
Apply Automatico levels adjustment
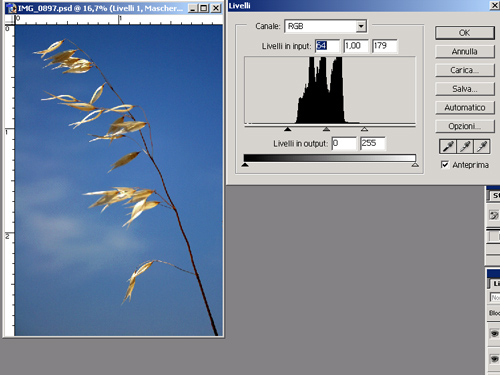pos(465,107)
